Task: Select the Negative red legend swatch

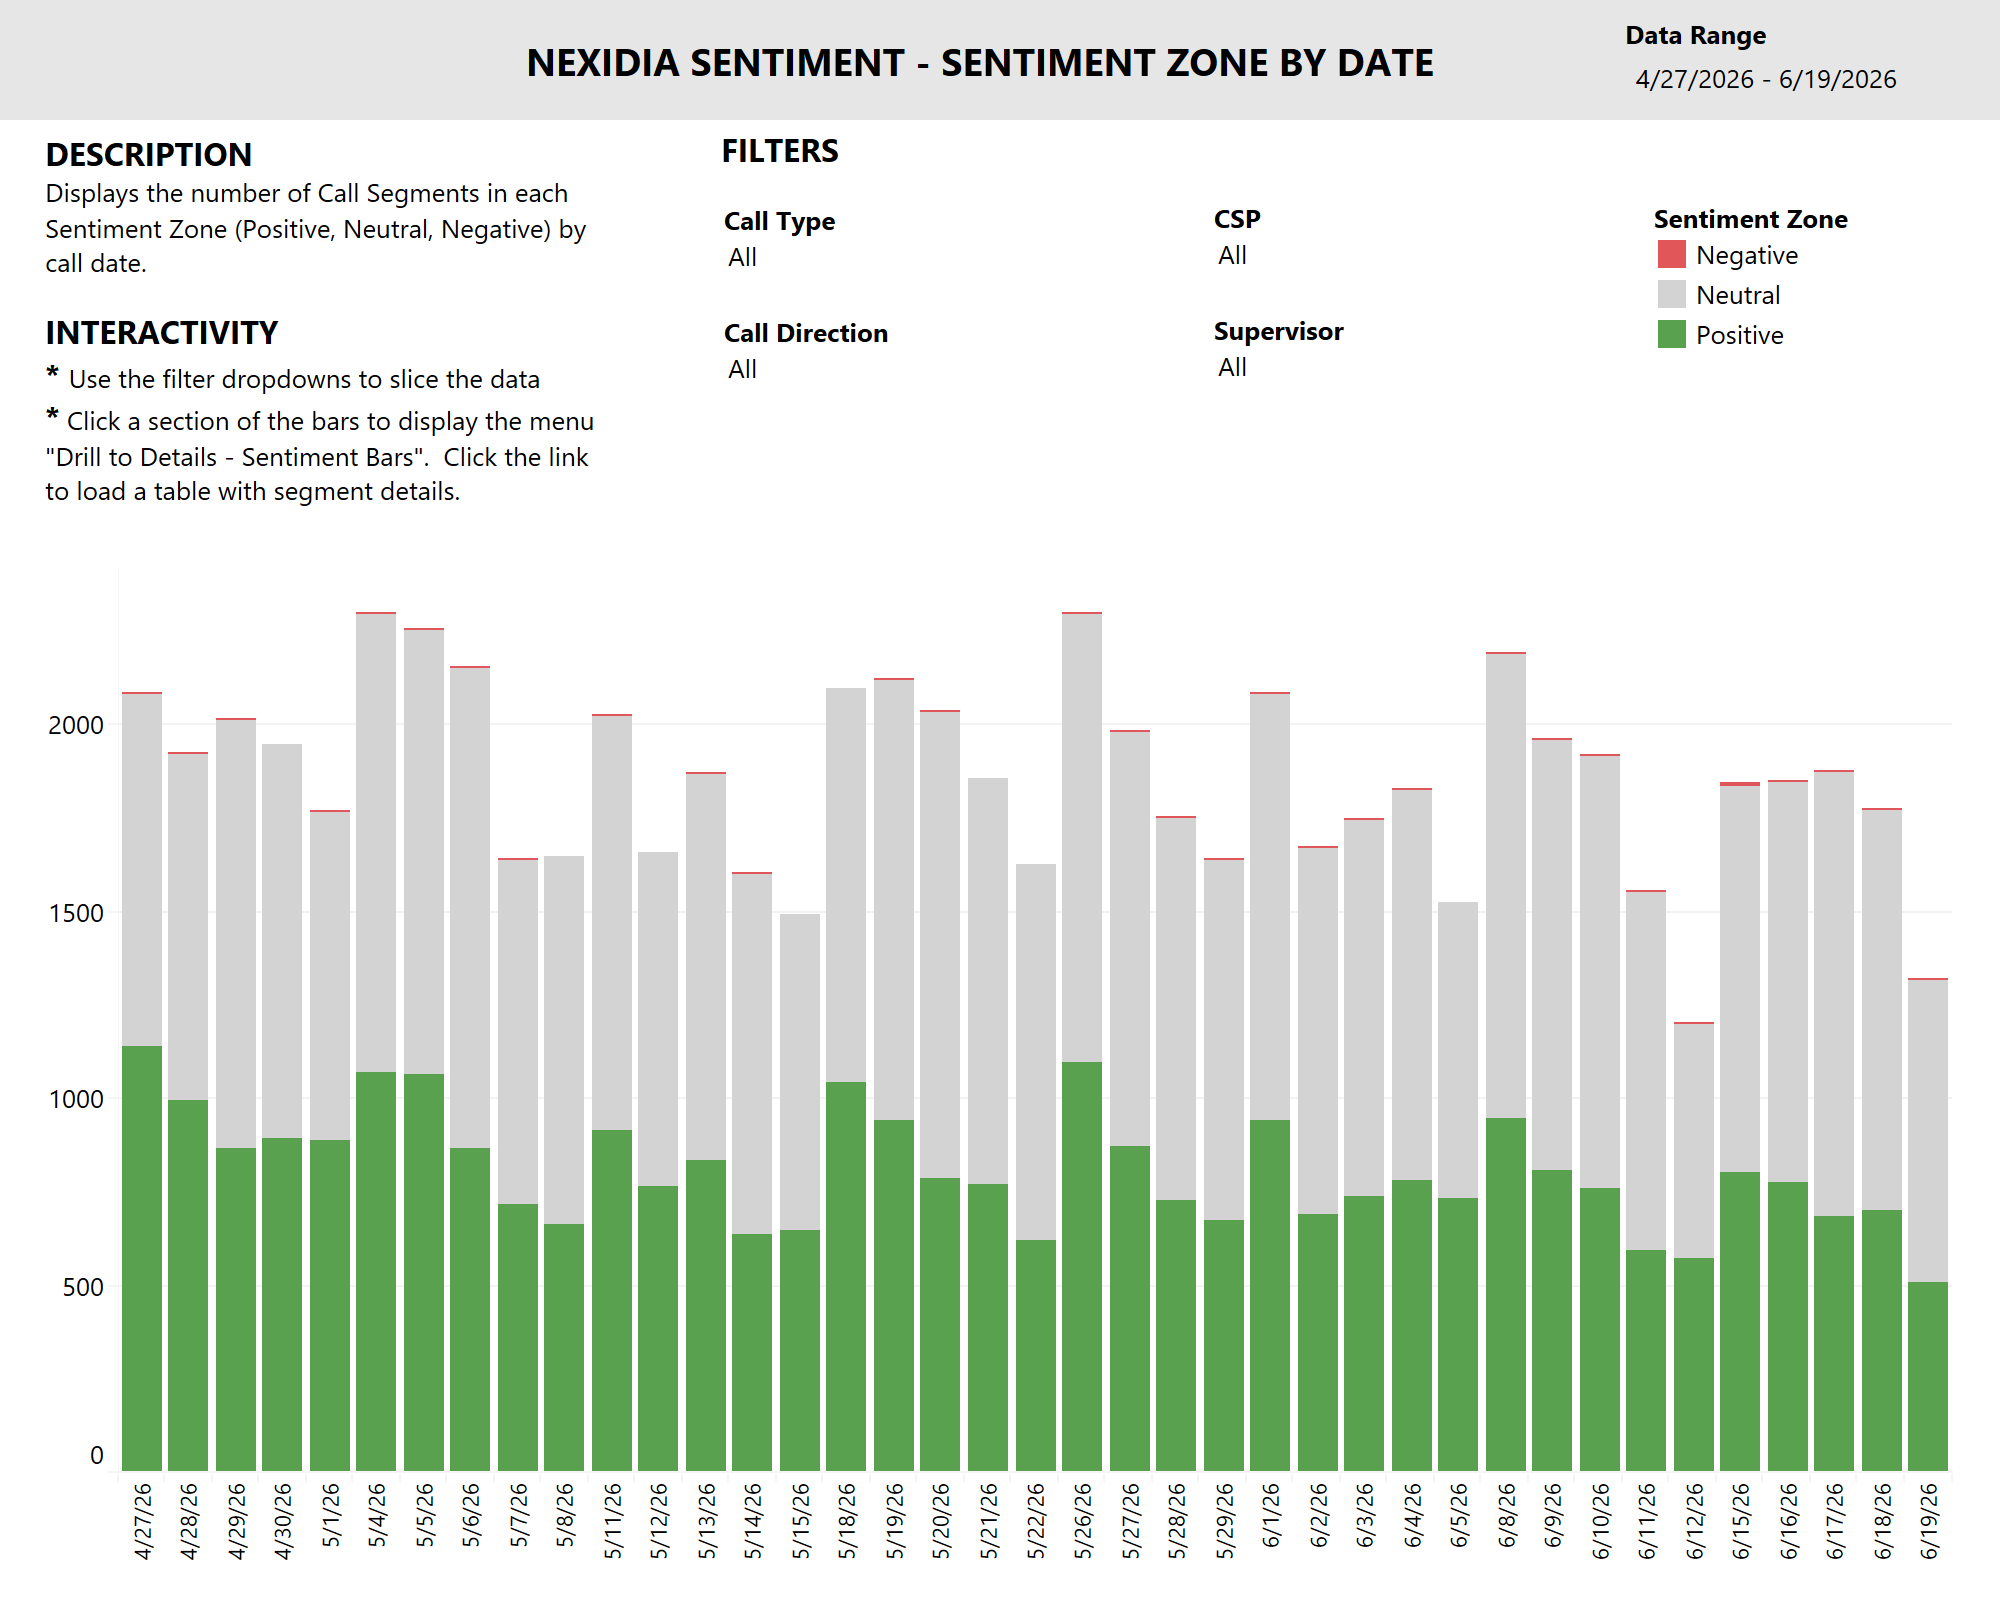Action: (x=1672, y=254)
